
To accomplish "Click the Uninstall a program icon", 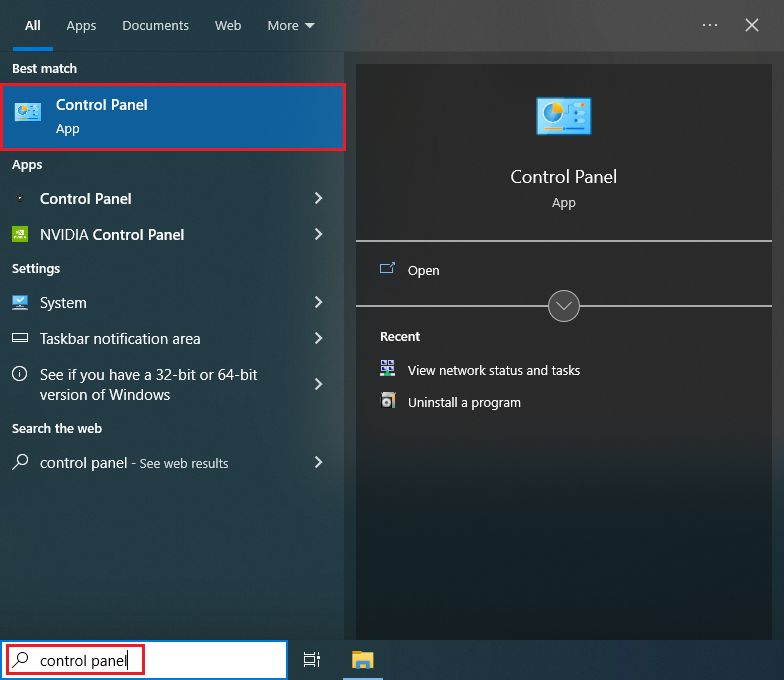I will [388, 402].
